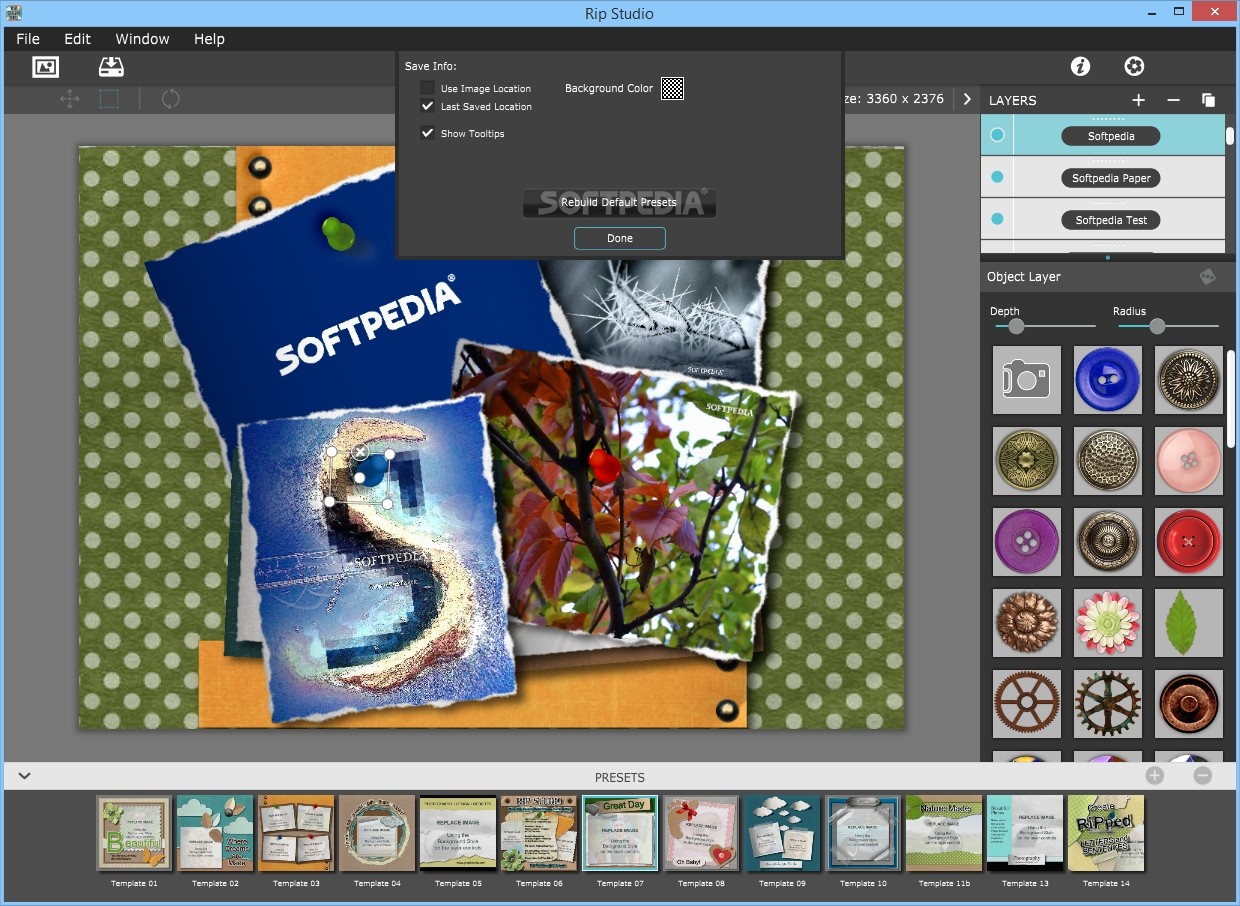Apply Template 03 preset
This screenshot has width=1240, height=906.
pyautogui.click(x=296, y=834)
